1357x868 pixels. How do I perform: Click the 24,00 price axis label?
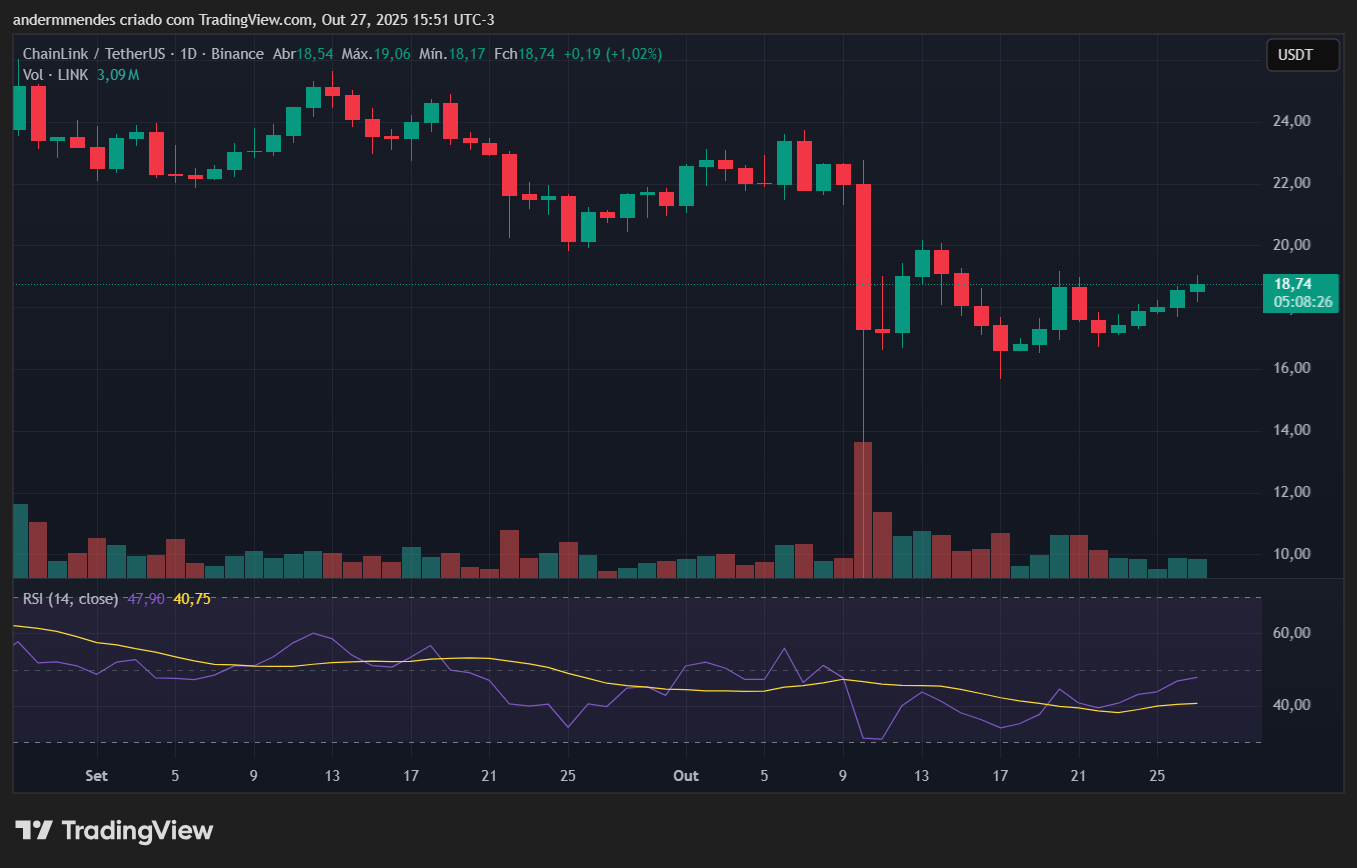coord(1294,121)
